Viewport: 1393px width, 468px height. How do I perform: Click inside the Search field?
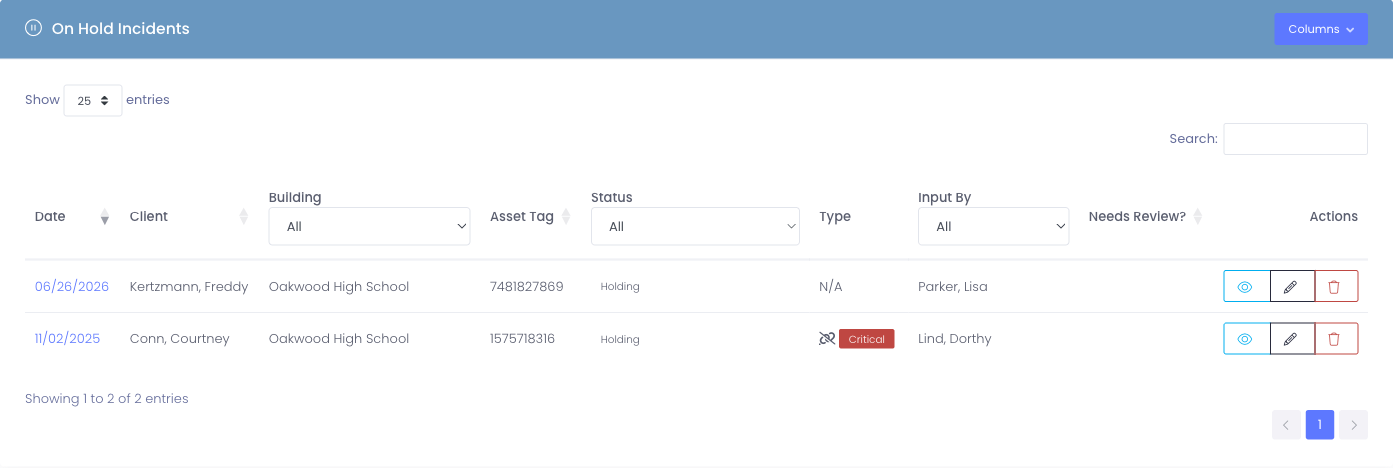point(1295,139)
